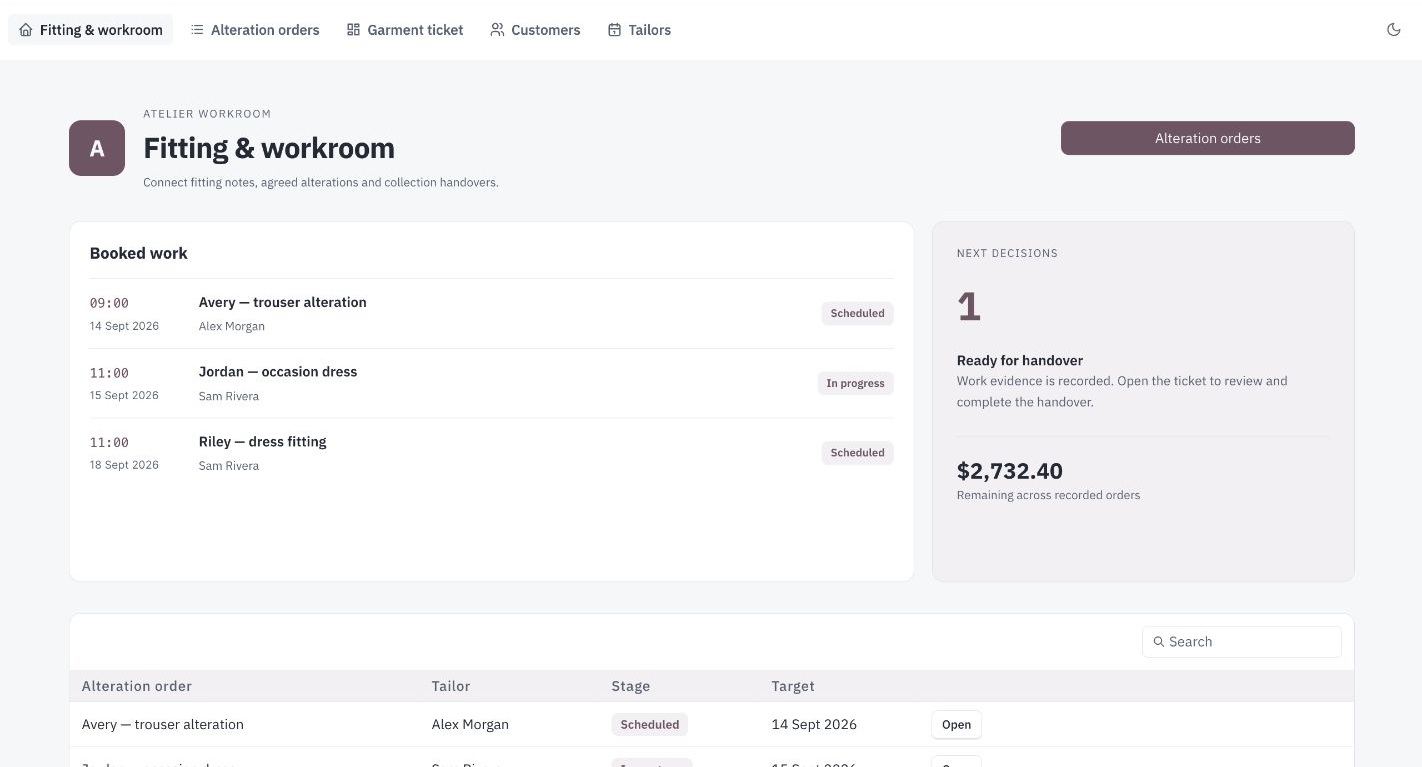Image resolution: width=1422 pixels, height=767 pixels.
Task: Click the Booked work heading
Action: click(139, 253)
